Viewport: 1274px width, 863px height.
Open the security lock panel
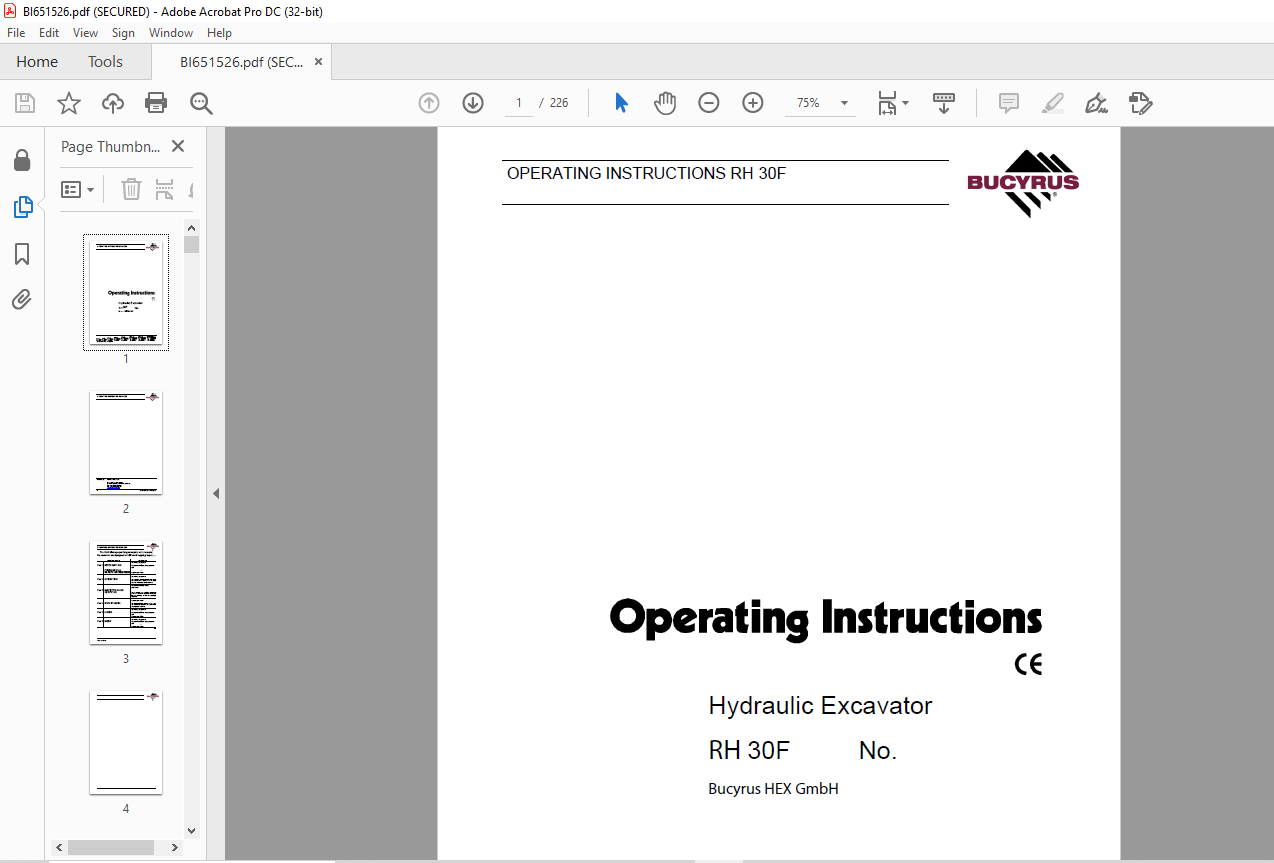[22, 161]
